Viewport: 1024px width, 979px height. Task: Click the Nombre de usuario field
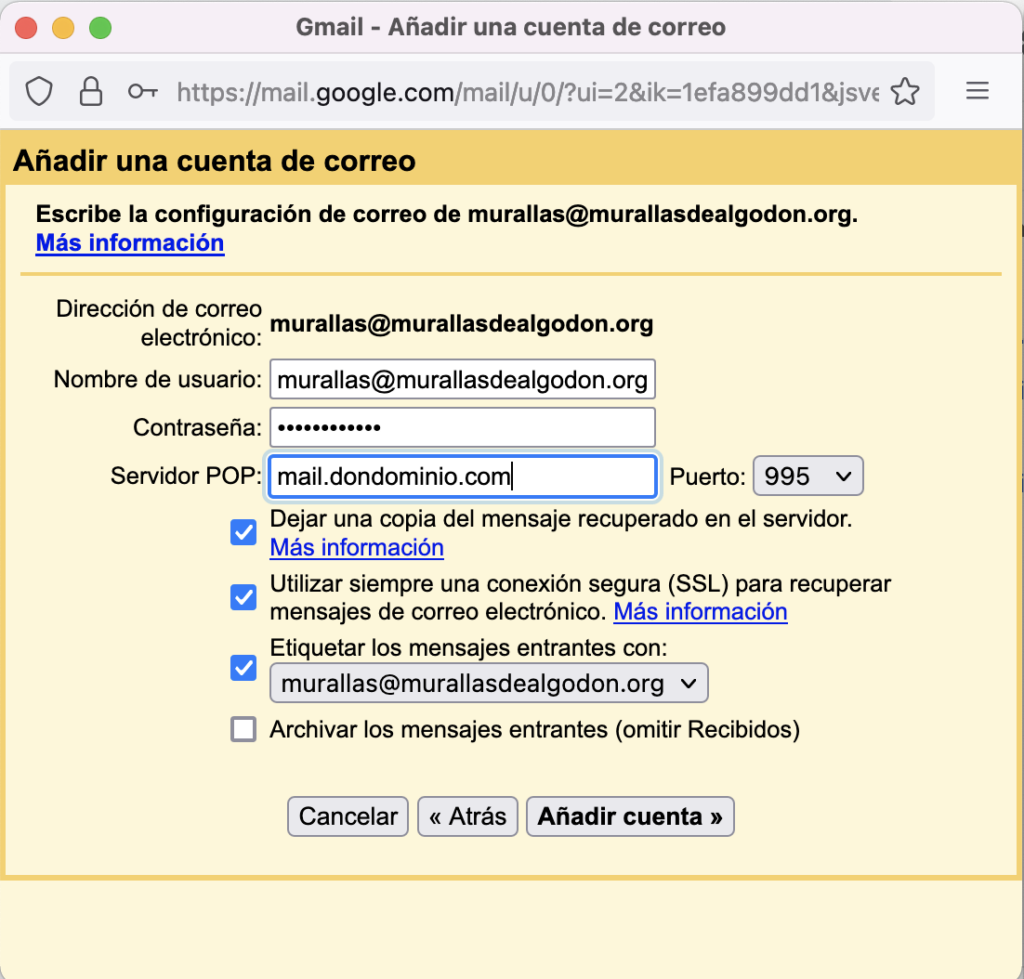click(x=462, y=379)
